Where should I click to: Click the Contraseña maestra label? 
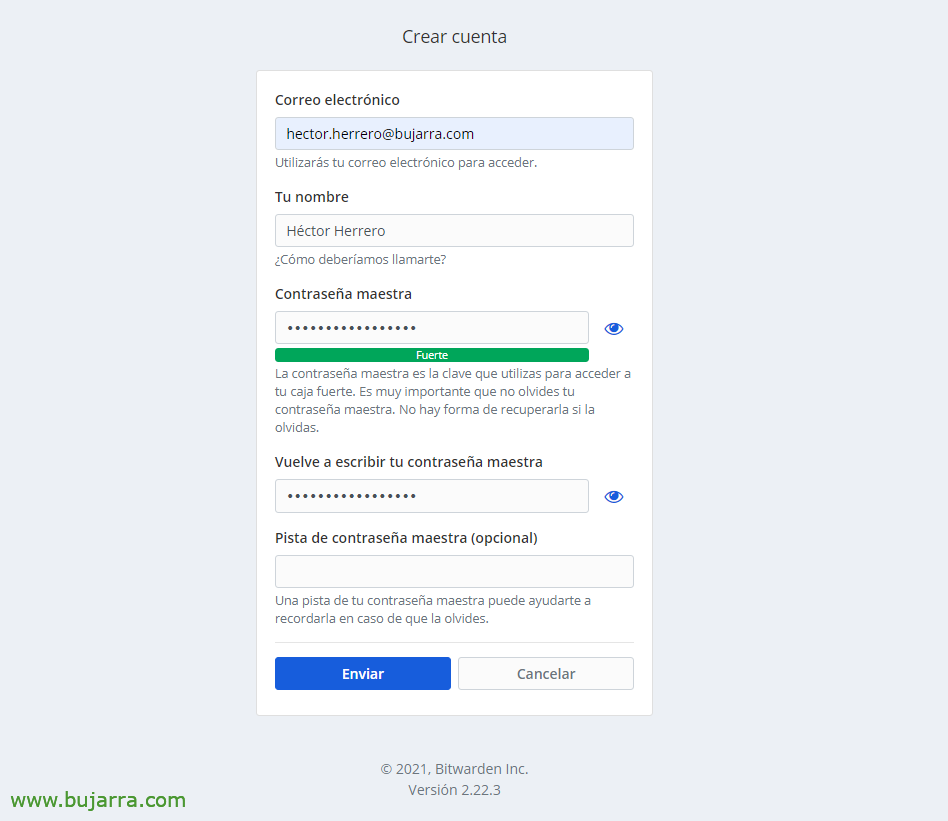click(x=343, y=294)
